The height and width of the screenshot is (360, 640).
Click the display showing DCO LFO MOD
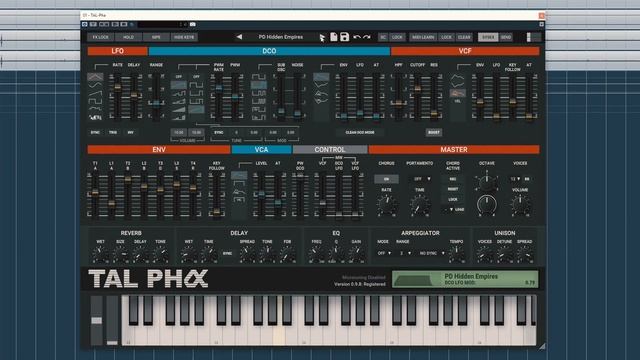(x=465, y=279)
